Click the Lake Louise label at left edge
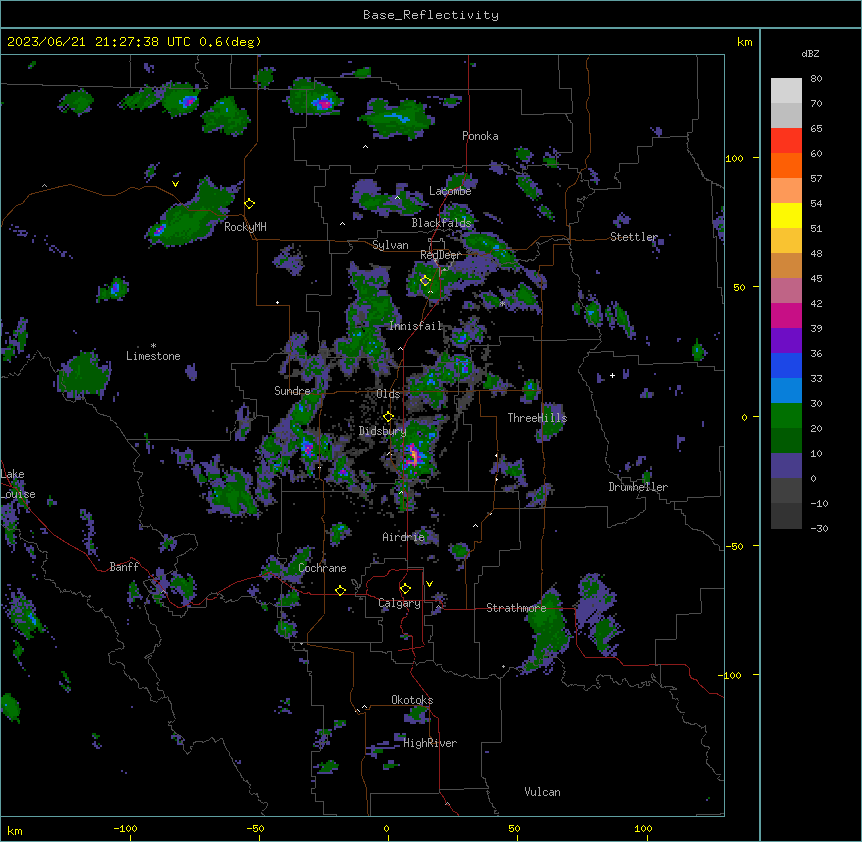 click(x=18, y=484)
